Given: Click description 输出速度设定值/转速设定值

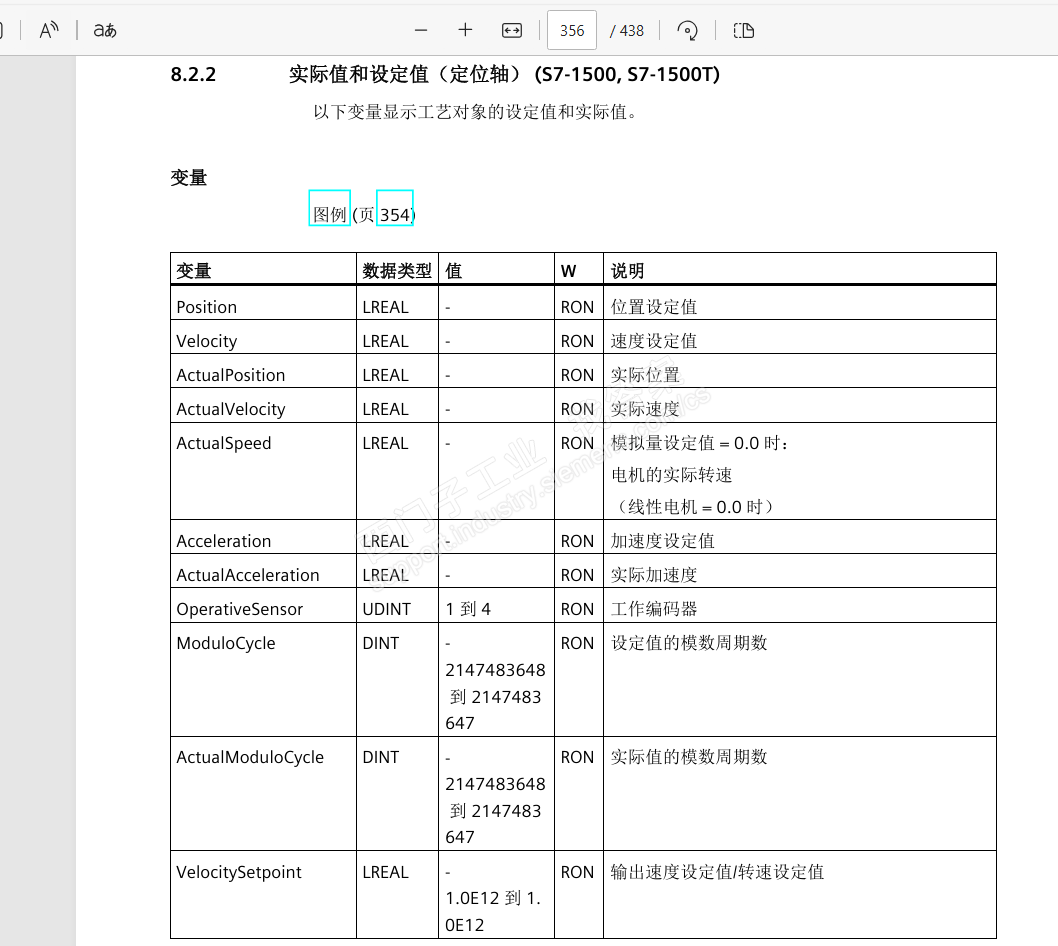Looking at the screenshot, I should click(x=717, y=872).
